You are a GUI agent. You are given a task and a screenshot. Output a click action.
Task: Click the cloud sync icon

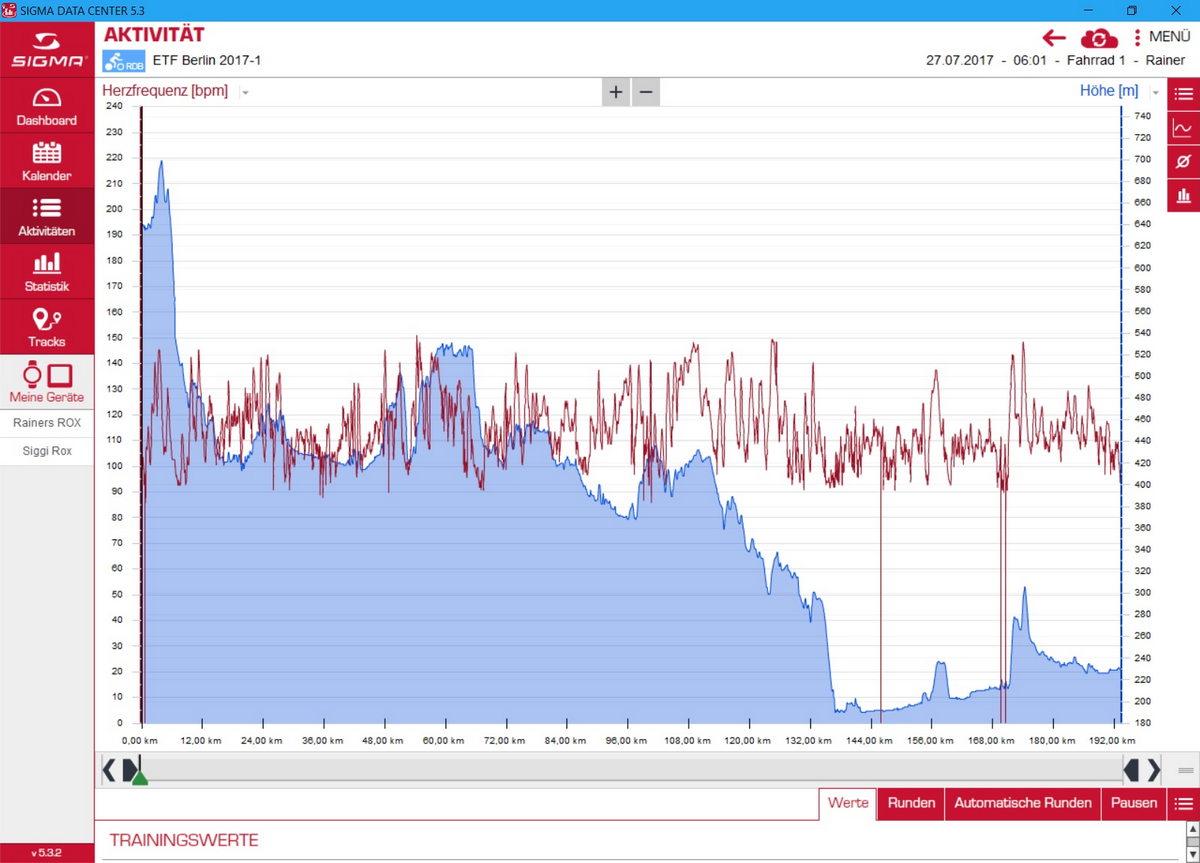[x=1099, y=39]
